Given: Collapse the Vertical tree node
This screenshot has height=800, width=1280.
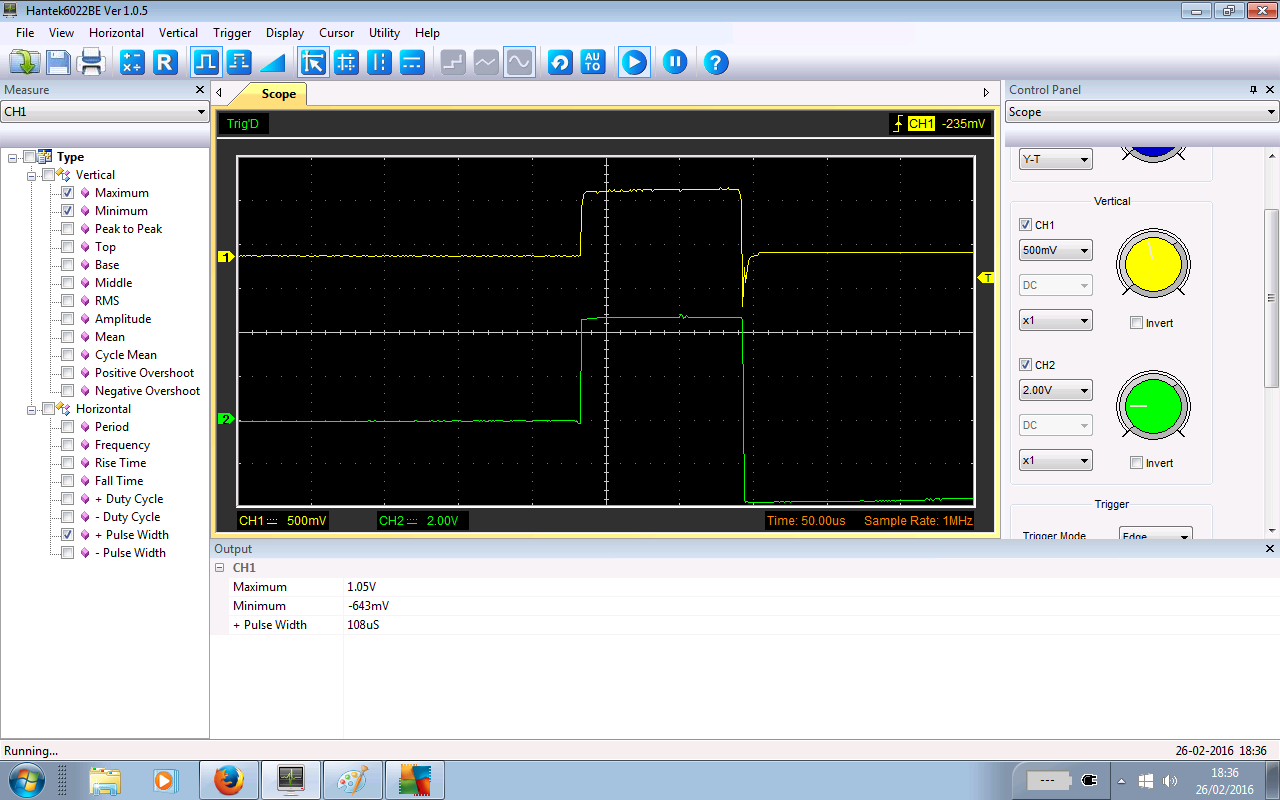Looking at the screenshot, I should (32, 175).
